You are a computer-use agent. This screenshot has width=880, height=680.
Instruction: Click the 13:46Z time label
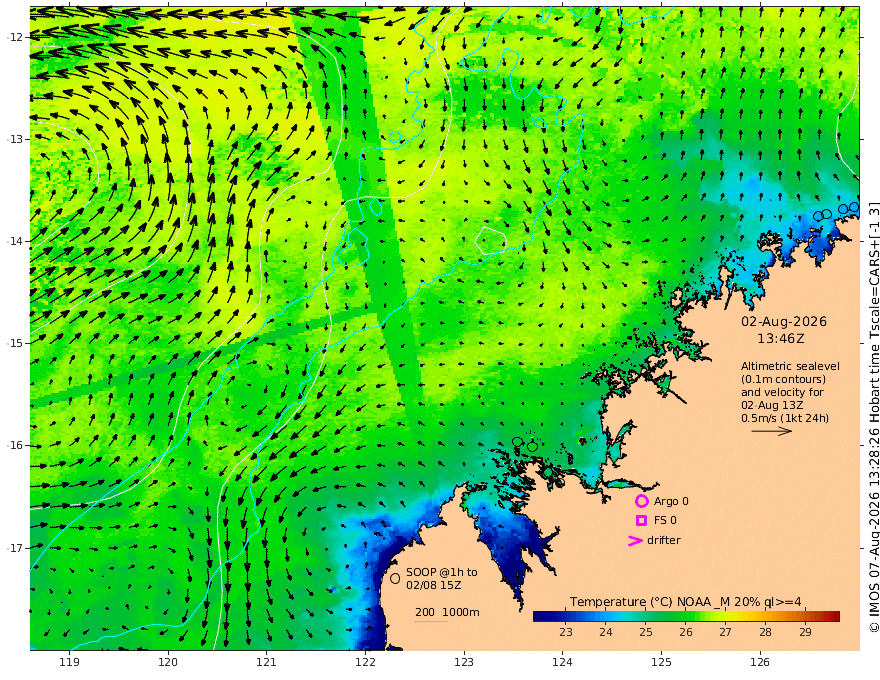point(781,339)
